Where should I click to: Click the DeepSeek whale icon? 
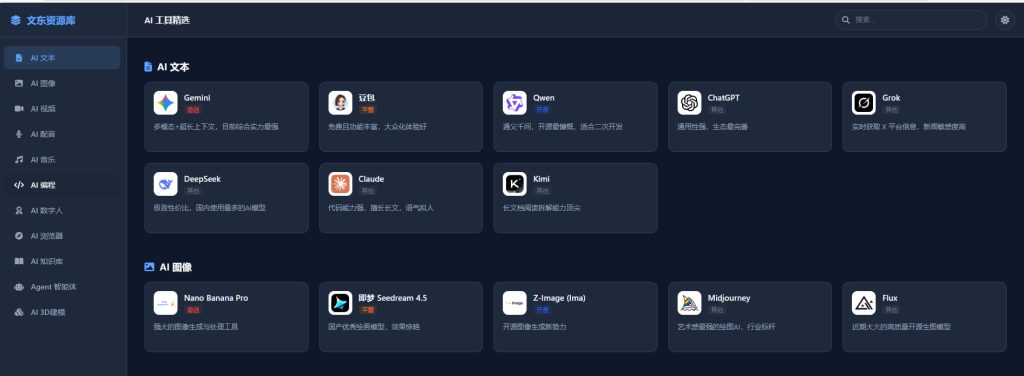(x=166, y=184)
